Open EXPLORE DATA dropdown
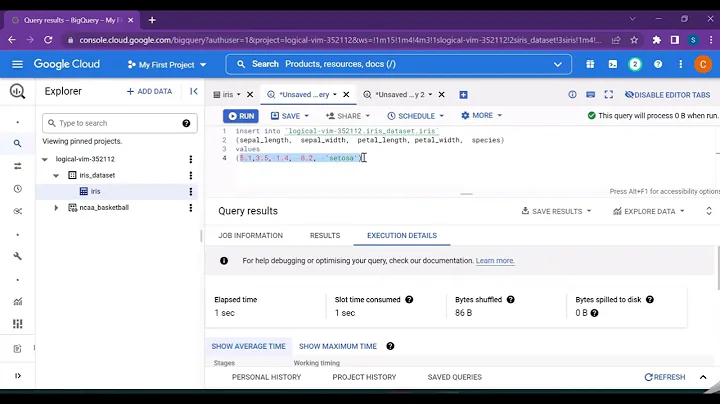 click(649, 211)
